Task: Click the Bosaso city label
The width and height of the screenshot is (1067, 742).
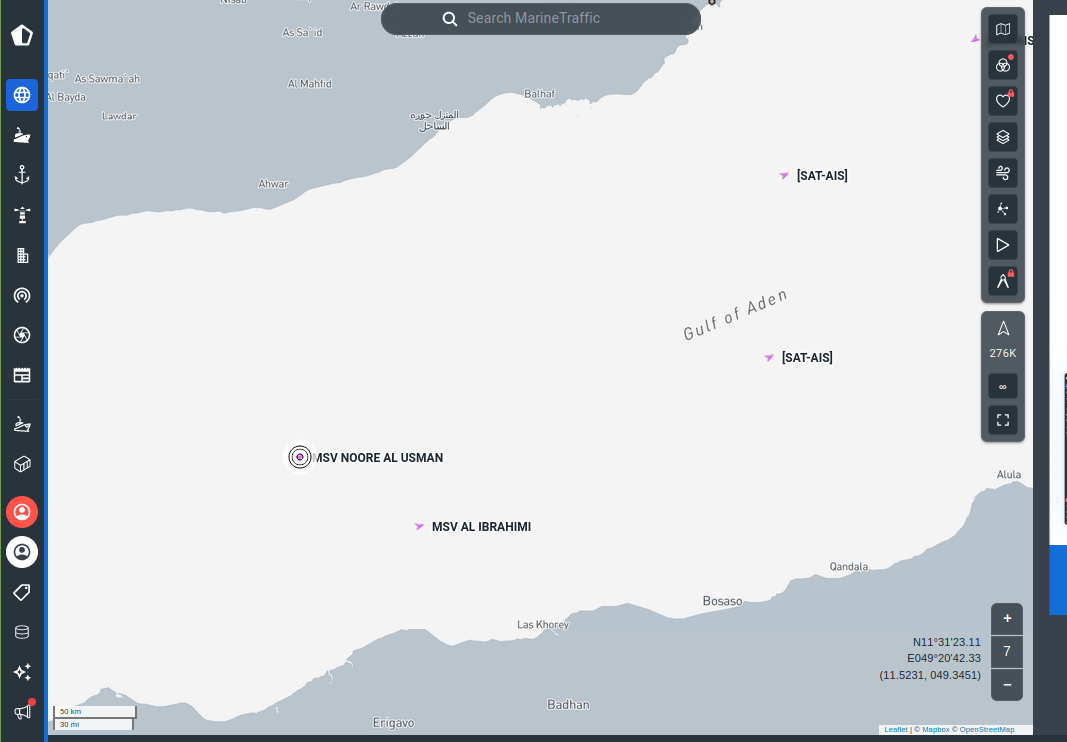Action: 723,601
